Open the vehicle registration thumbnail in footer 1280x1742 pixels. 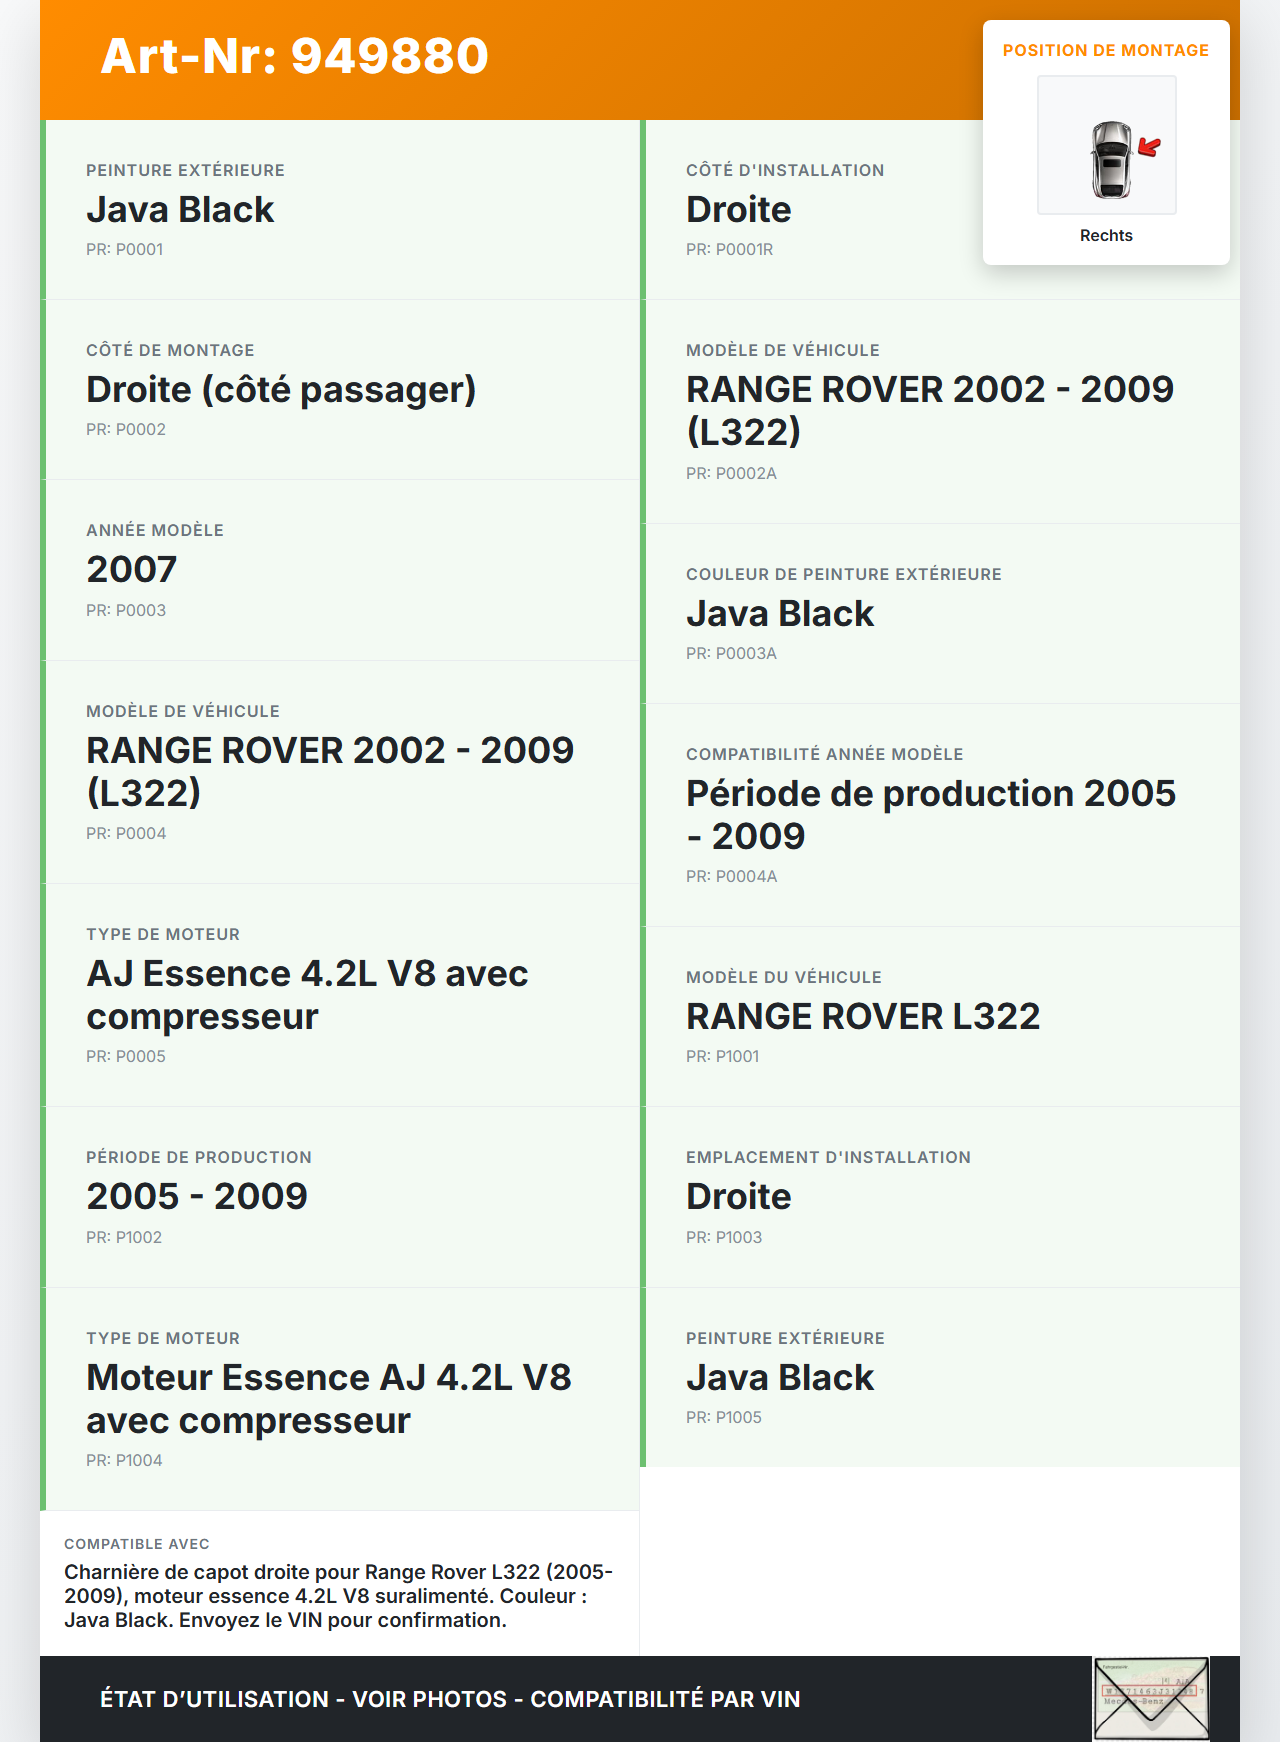(x=1151, y=1698)
